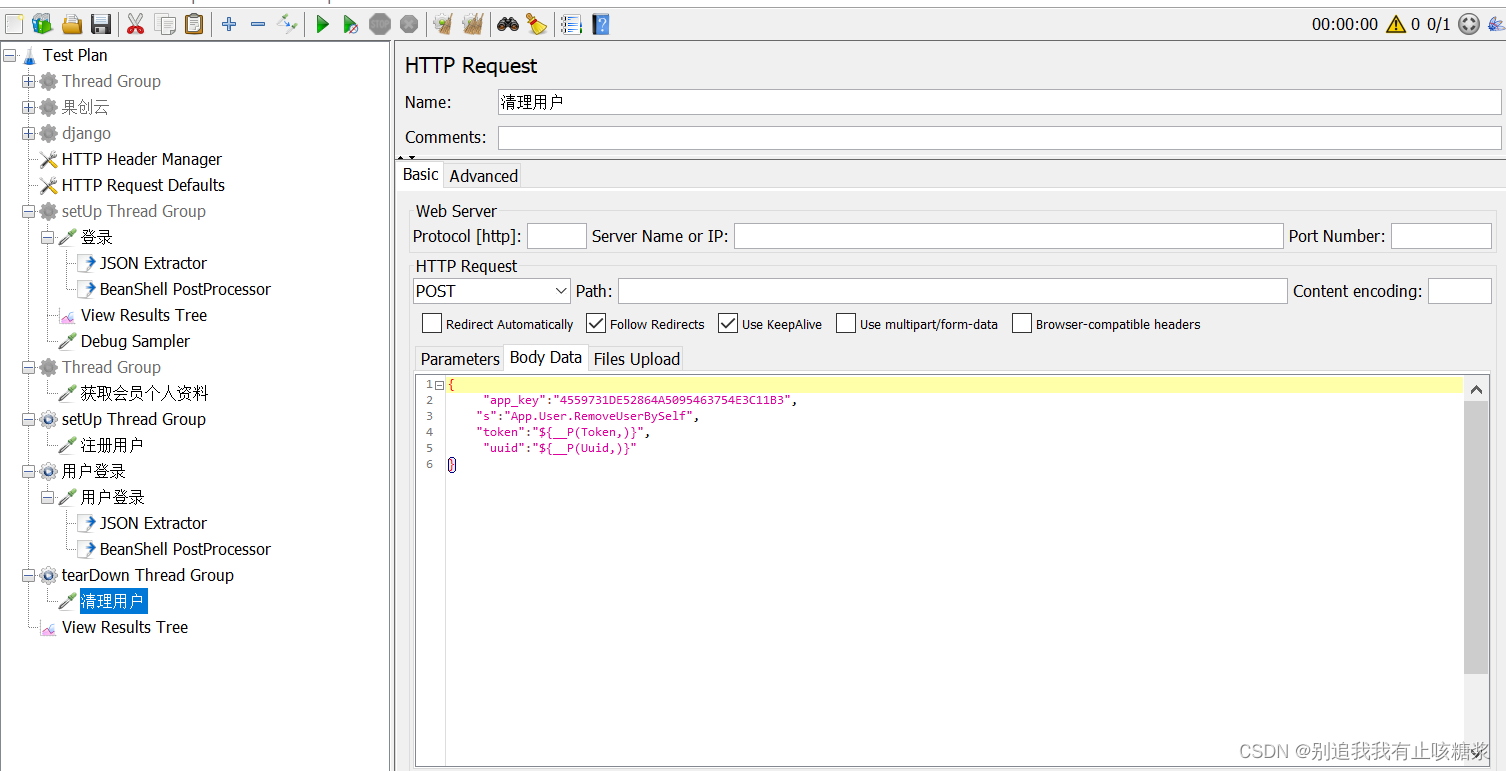Click the Paste clipboard icon
The image size is (1506, 771).
tap(194, 24)
